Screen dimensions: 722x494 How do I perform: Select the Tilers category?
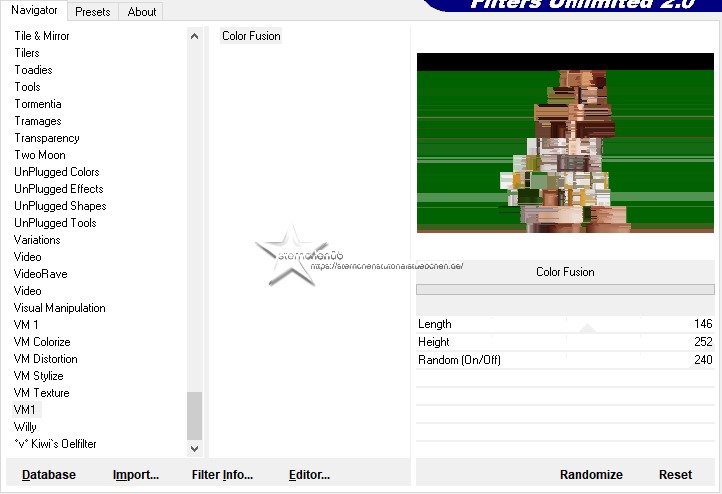[x=27, y=53]
